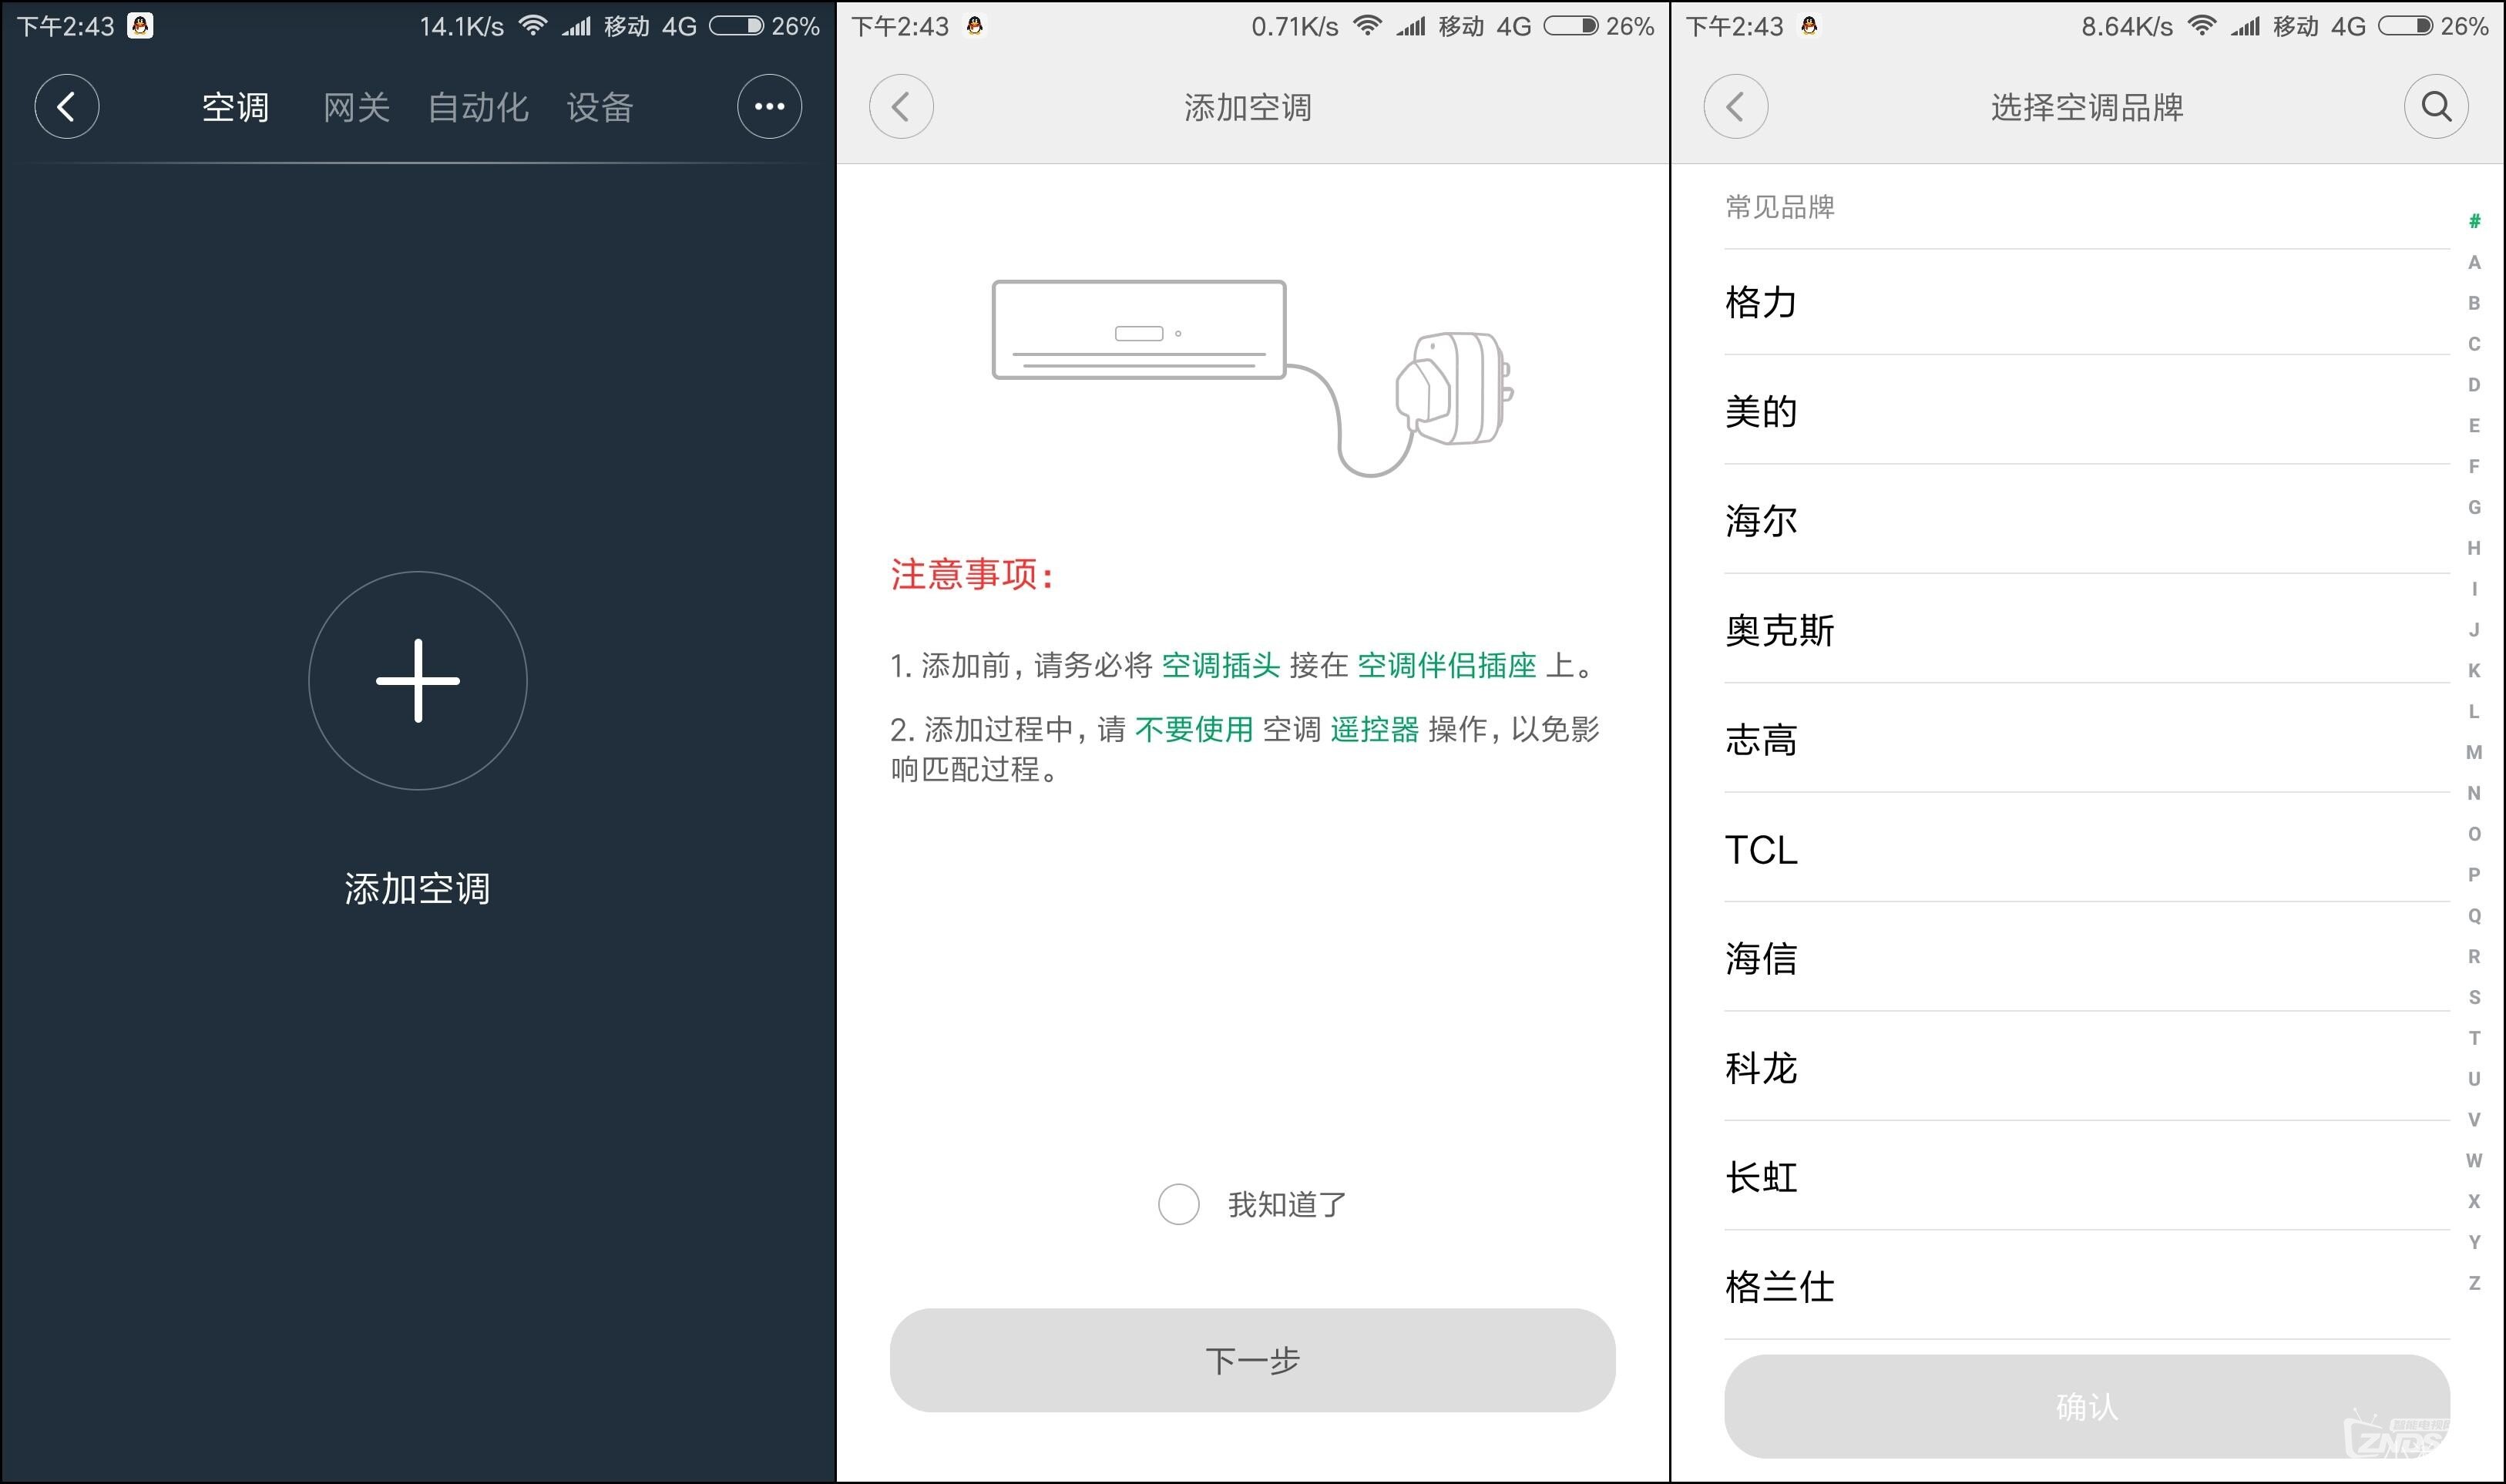Jump to letter M in the alphabet index
This screenshot has width=2506, height=1484.
click(2473, 752)
